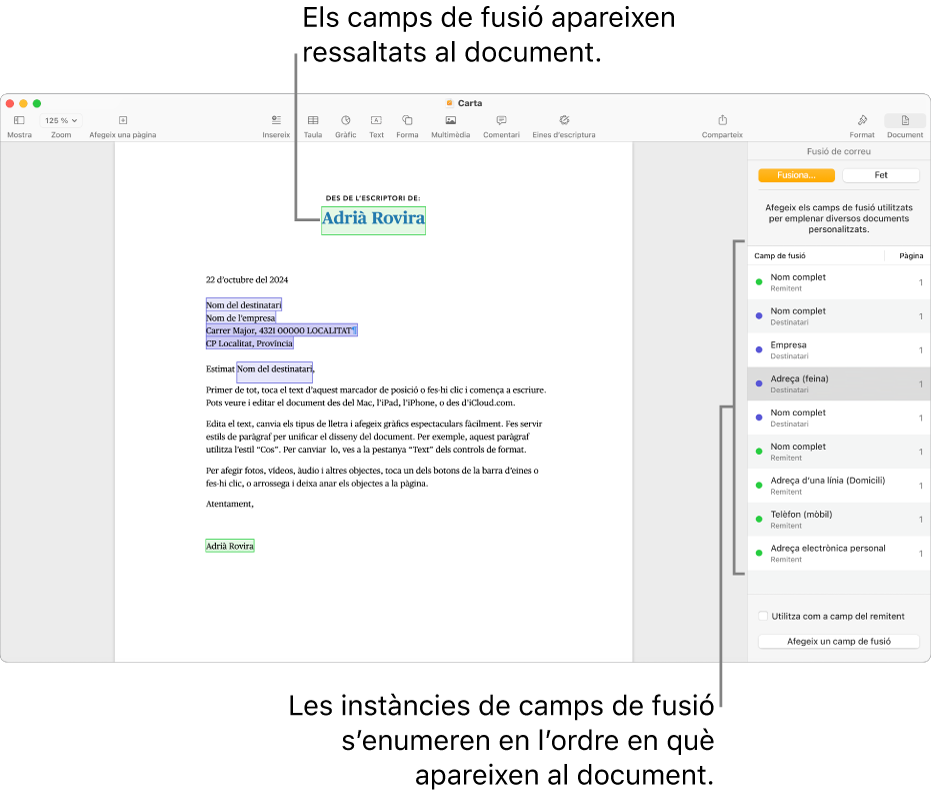Insert a table with Taula icon

(313, 121)
